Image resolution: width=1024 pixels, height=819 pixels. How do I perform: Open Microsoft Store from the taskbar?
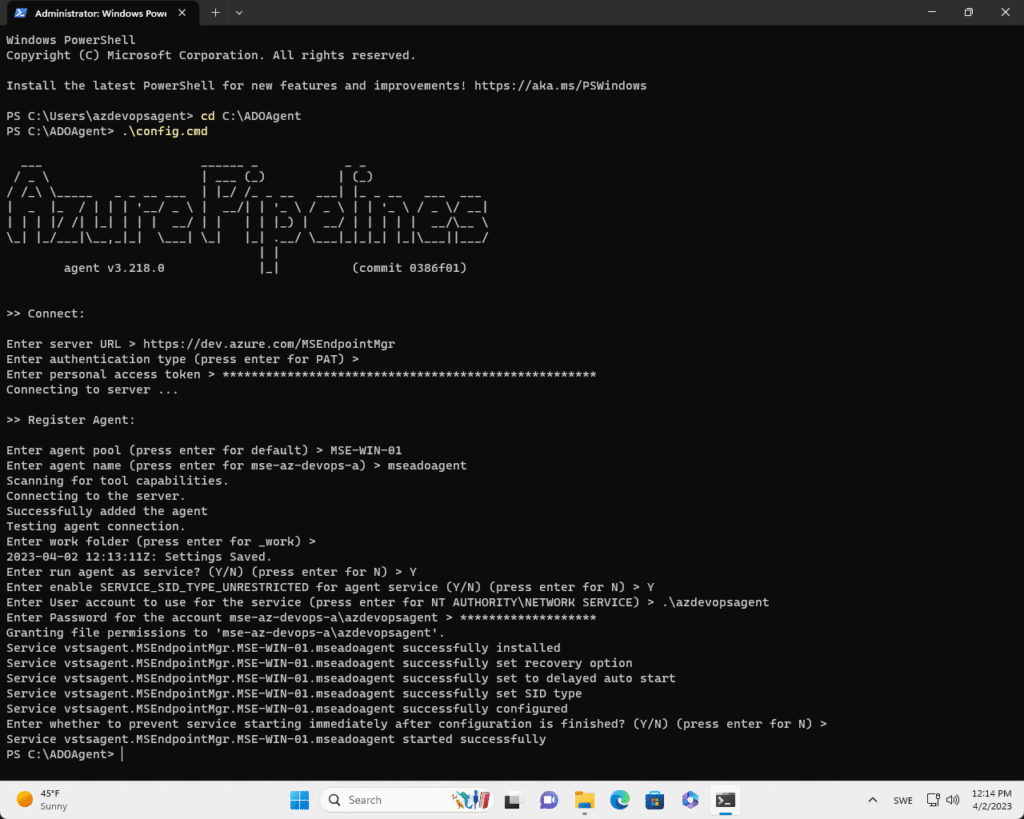655,800
